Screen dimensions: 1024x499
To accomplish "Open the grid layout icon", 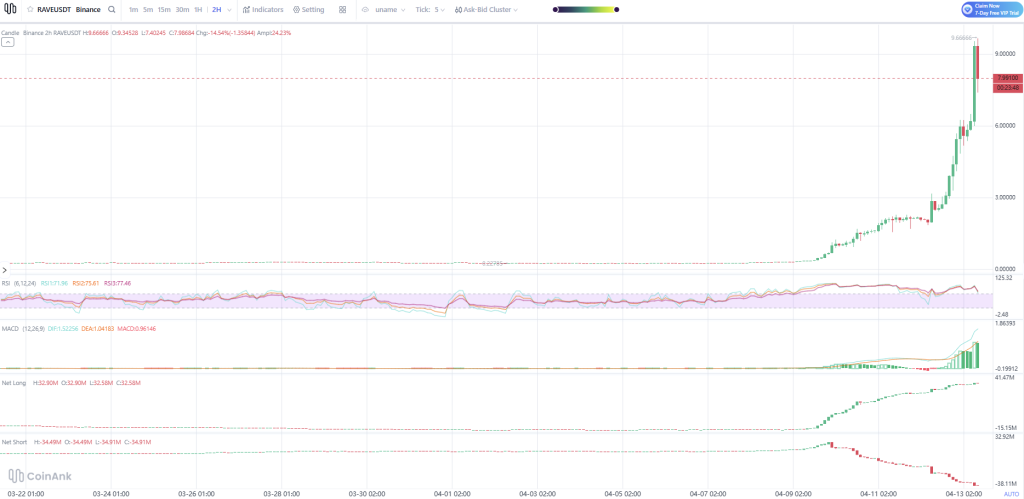I will click(343, 9).
